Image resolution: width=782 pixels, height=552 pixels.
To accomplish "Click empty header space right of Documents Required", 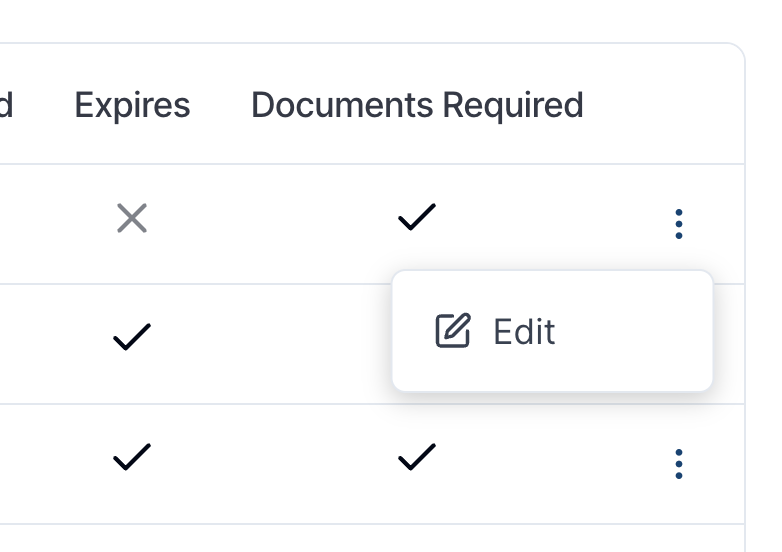I will pyautogui.click(x=663, y=105).
